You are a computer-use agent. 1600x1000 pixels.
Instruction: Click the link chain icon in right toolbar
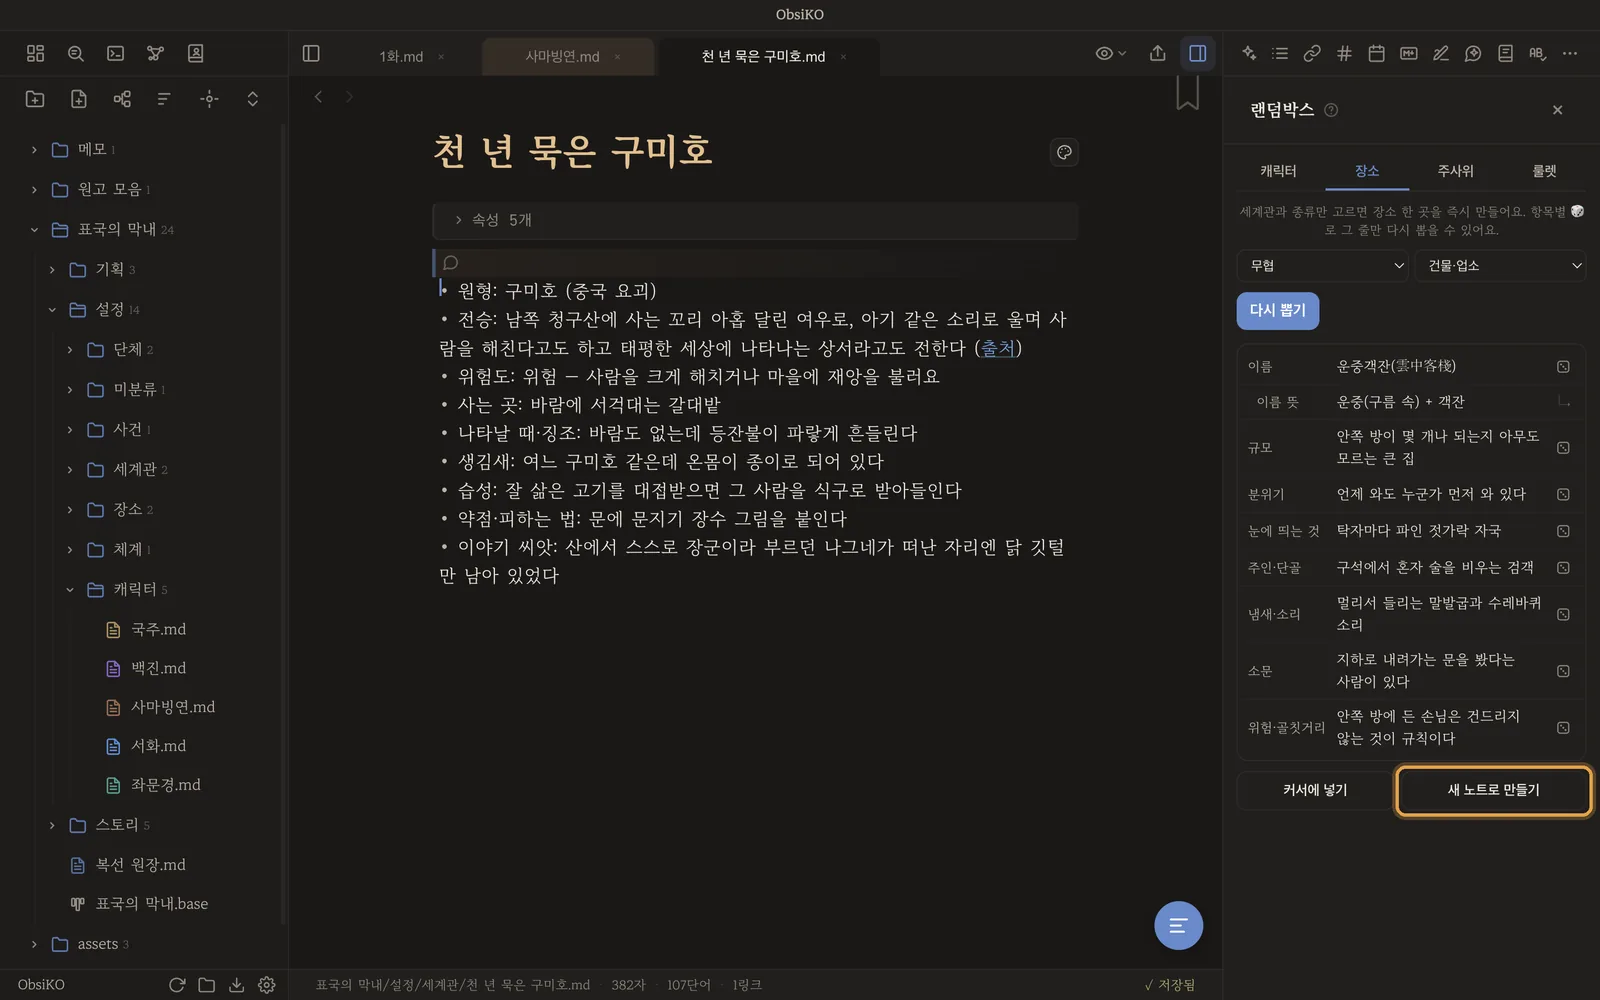click(1312, 54)
